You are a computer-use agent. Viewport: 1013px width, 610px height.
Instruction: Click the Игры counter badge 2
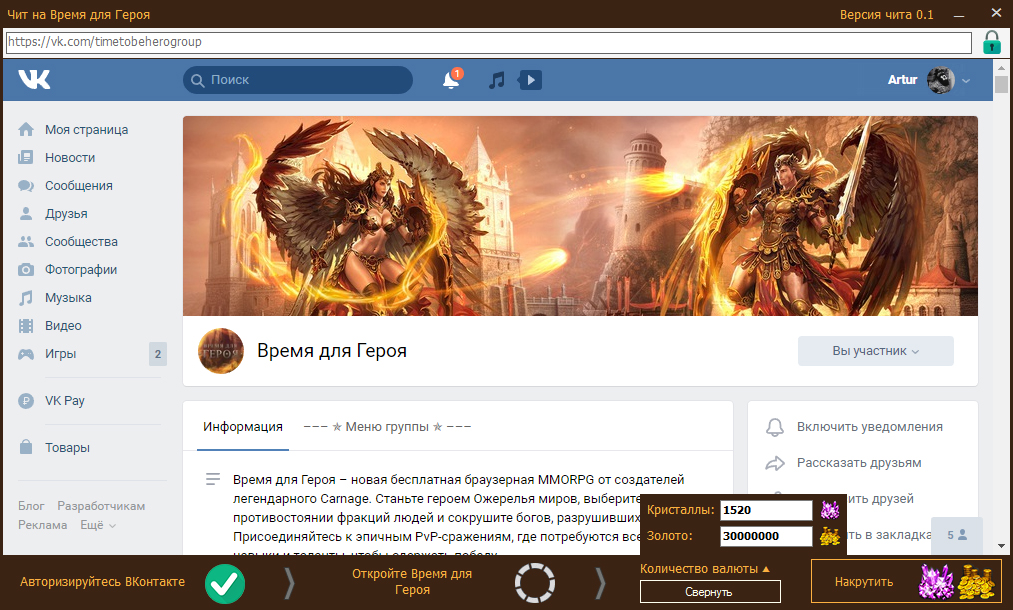(x=158, y=354)
